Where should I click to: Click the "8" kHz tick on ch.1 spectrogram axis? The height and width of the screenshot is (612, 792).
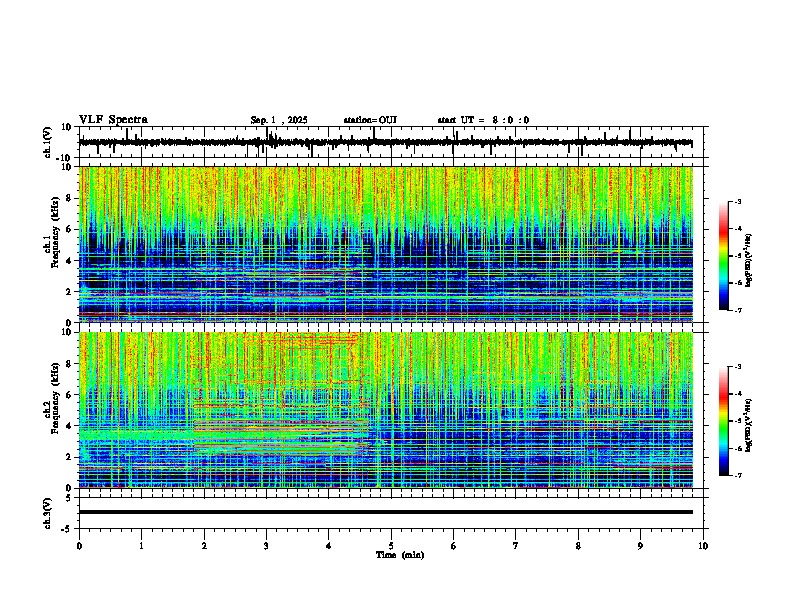[x=69, y=198]
